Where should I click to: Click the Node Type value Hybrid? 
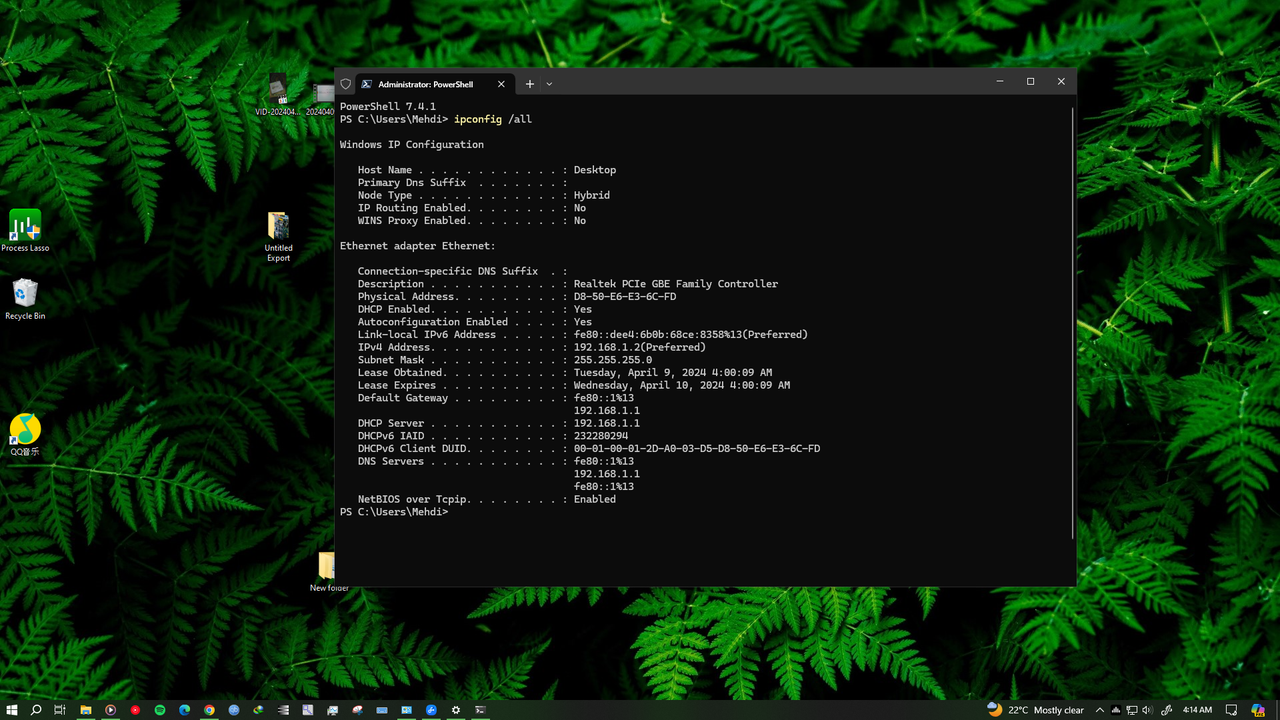592,195
